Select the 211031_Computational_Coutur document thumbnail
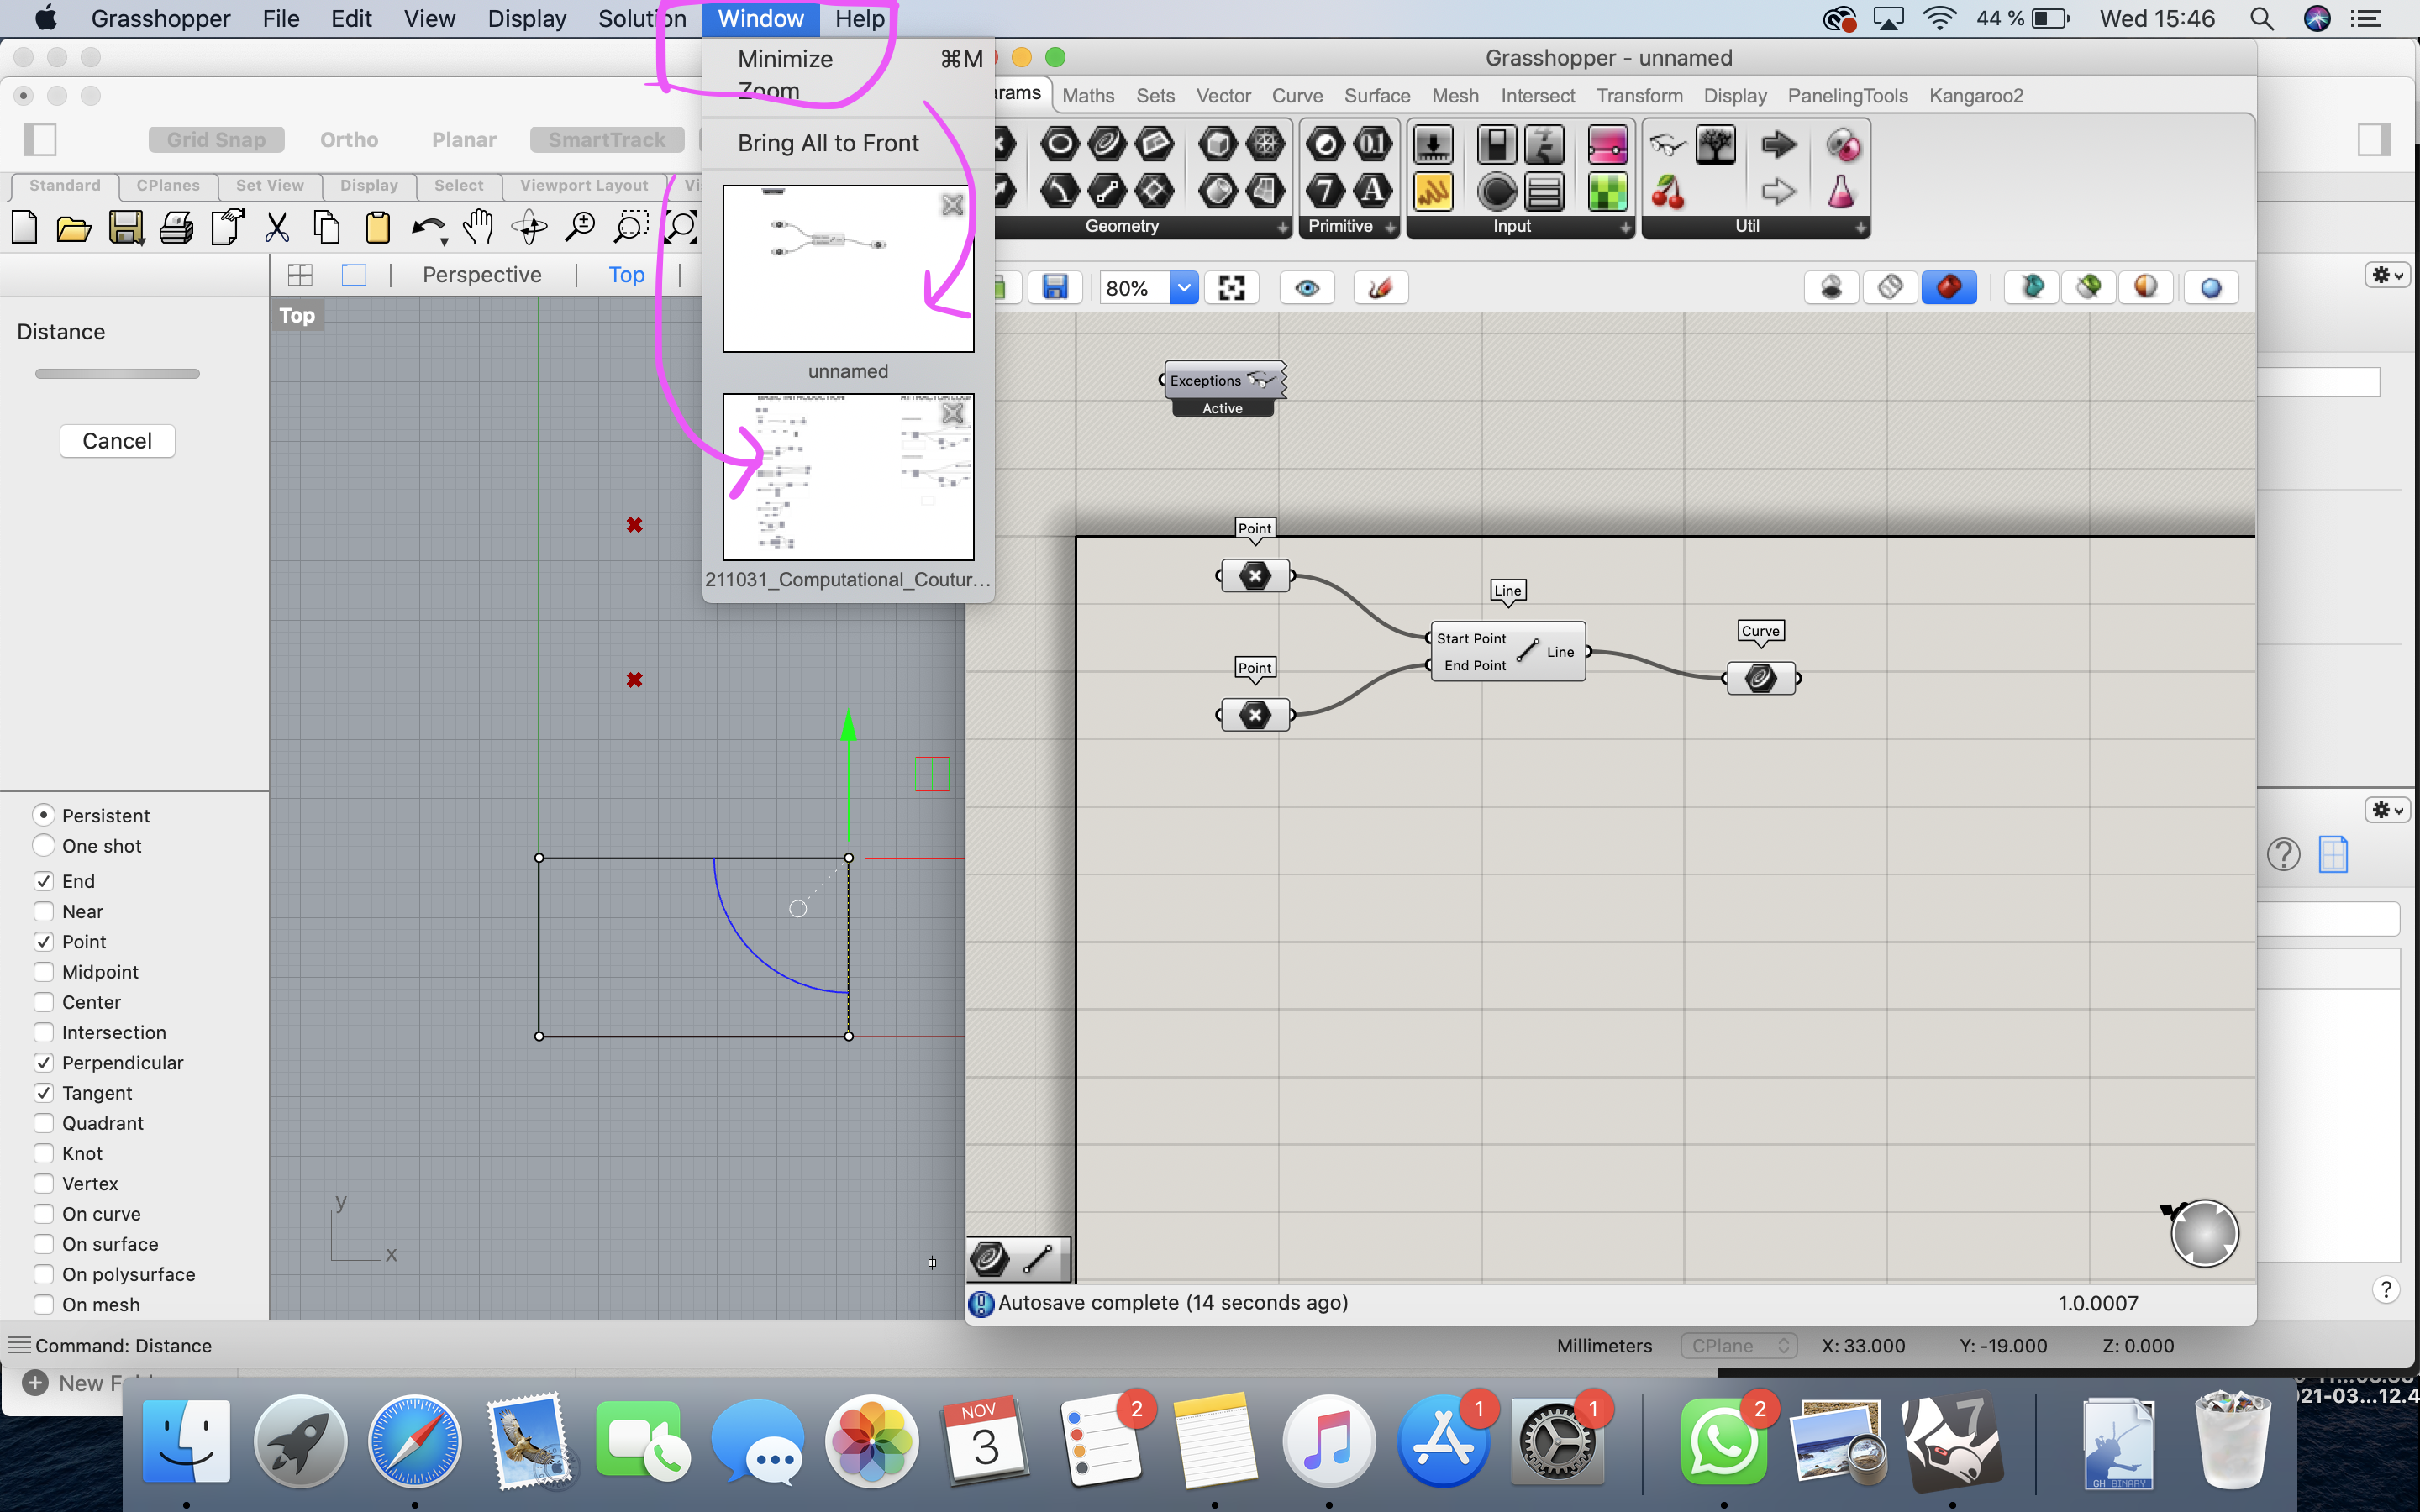 coord(848,477)
